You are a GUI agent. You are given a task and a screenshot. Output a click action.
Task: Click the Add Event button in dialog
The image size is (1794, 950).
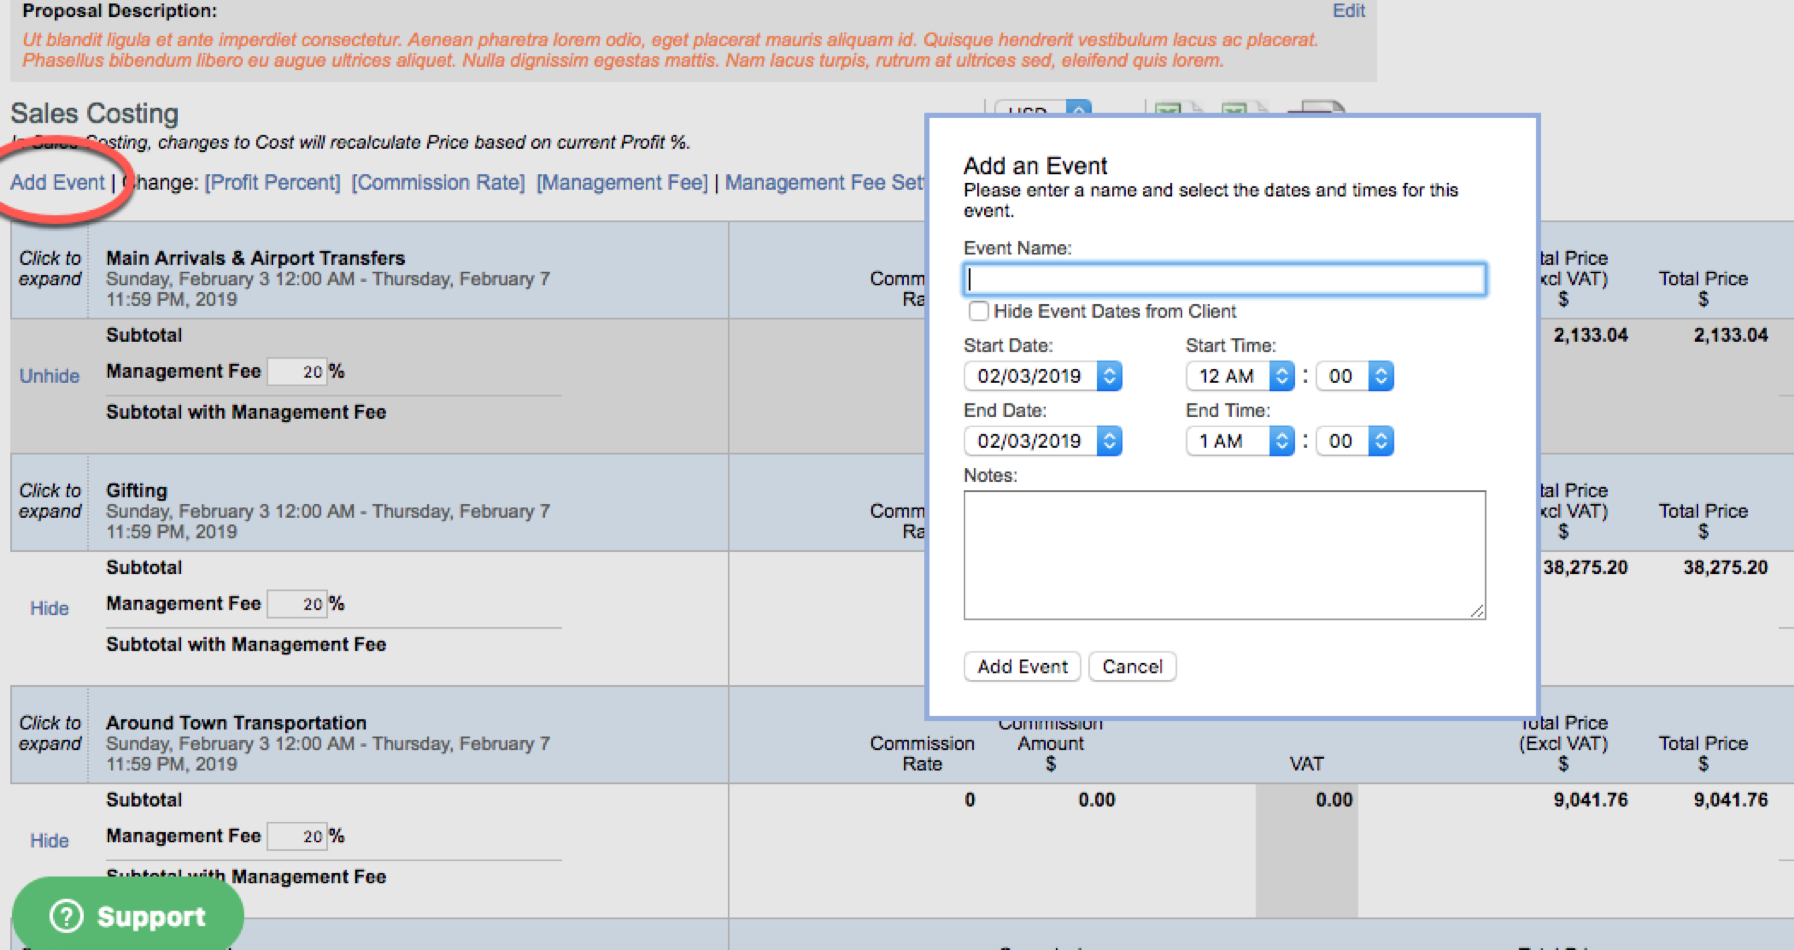tap(1022, 666)
